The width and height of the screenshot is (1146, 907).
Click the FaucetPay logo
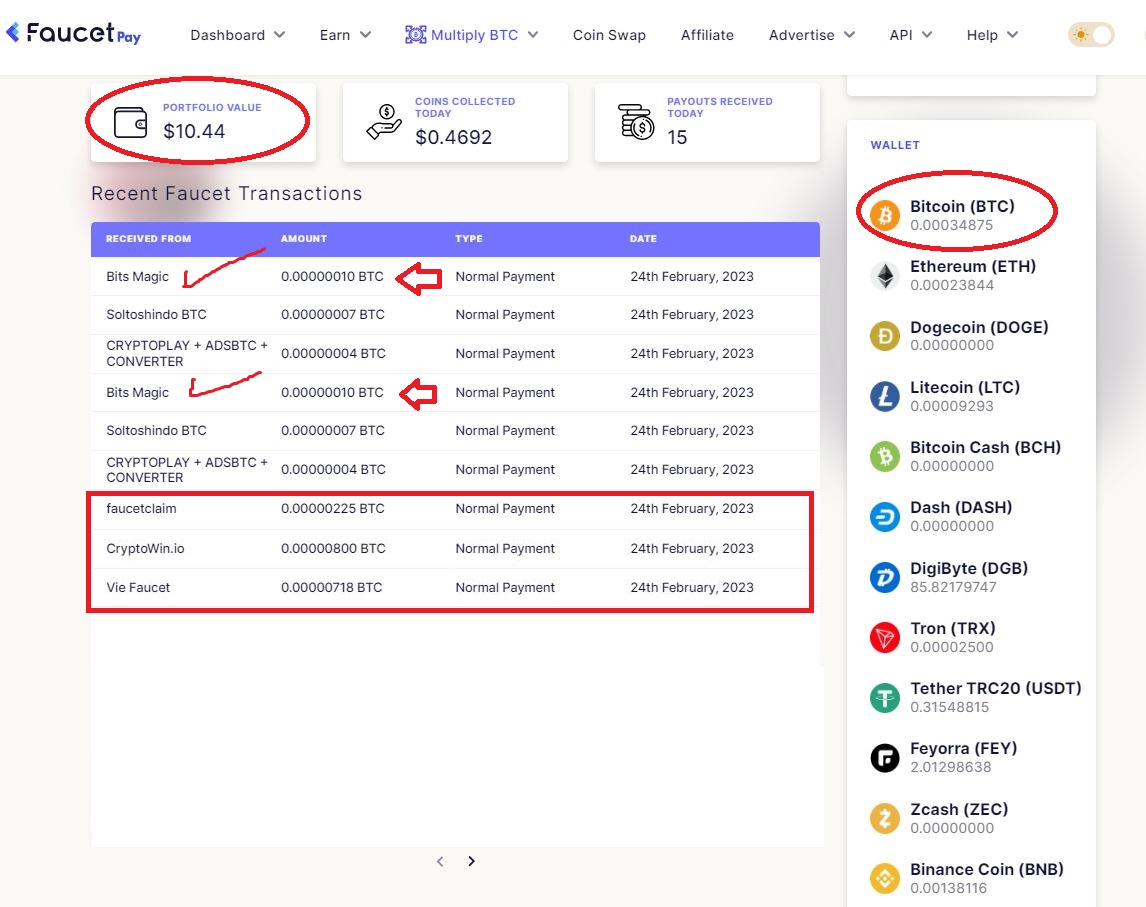tap(73, 33)
